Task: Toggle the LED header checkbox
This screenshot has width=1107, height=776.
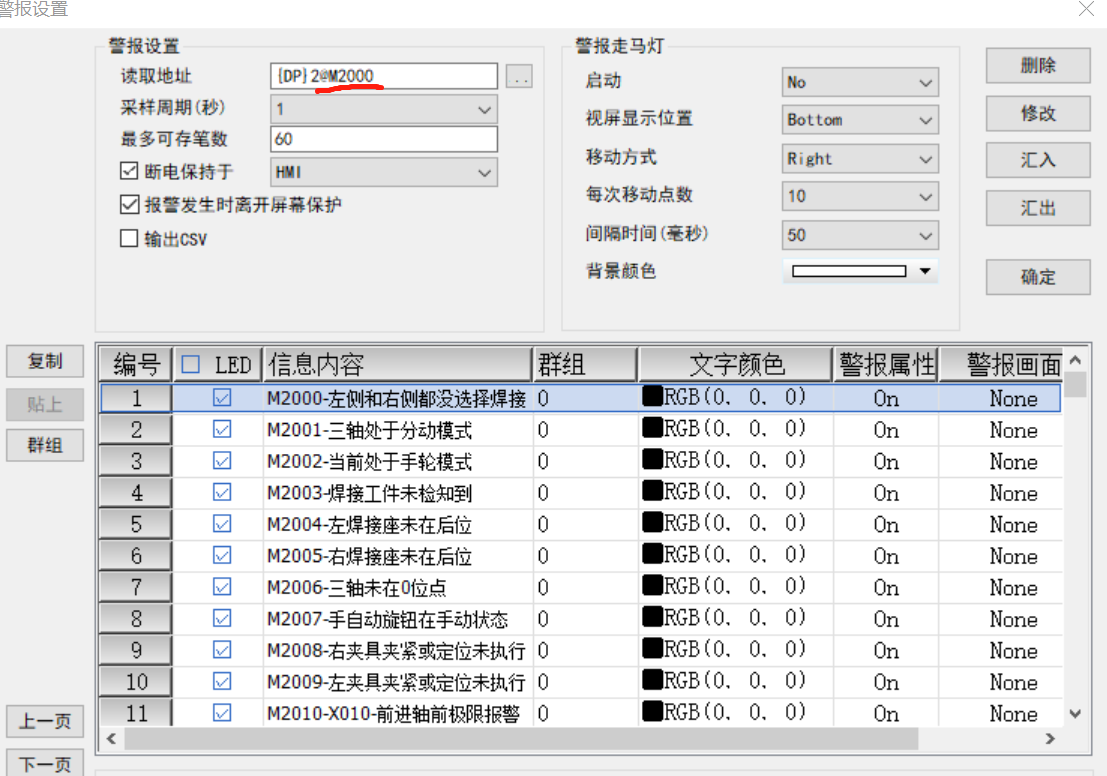Action: click(190, 365)
